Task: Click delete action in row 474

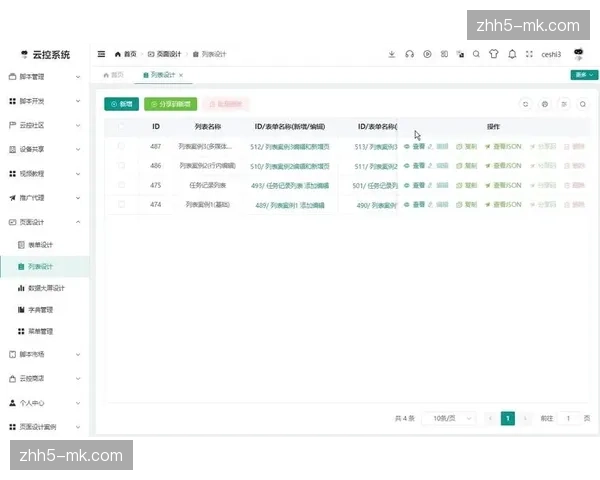Action: [574, 205]
